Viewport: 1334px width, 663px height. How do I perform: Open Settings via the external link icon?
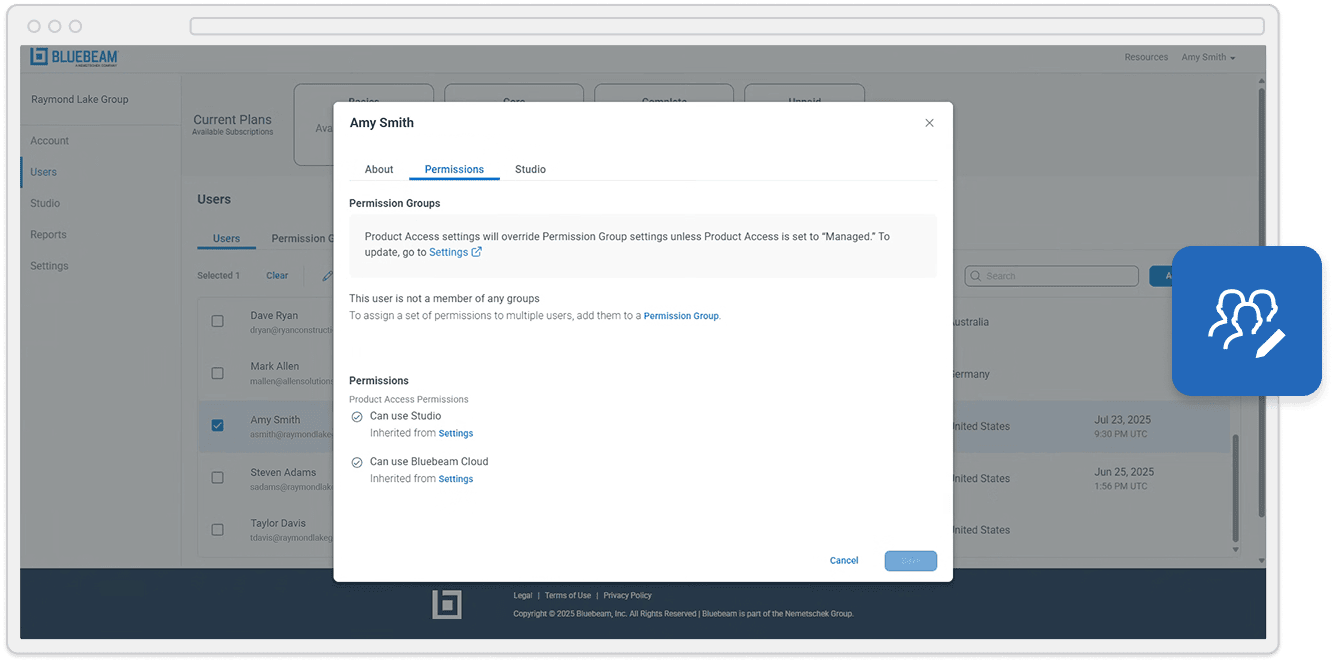[x=475, y=252]
